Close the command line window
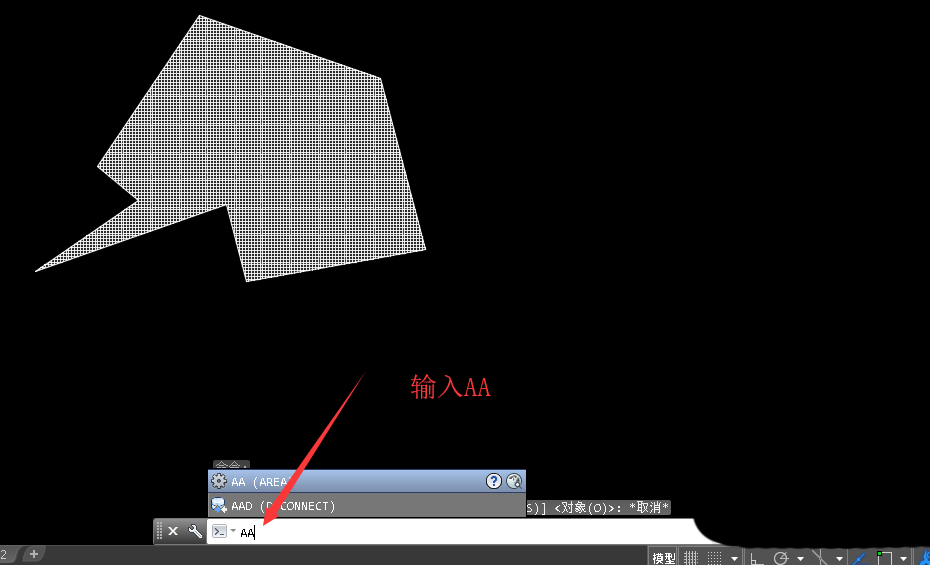 (x=173, y=531)
